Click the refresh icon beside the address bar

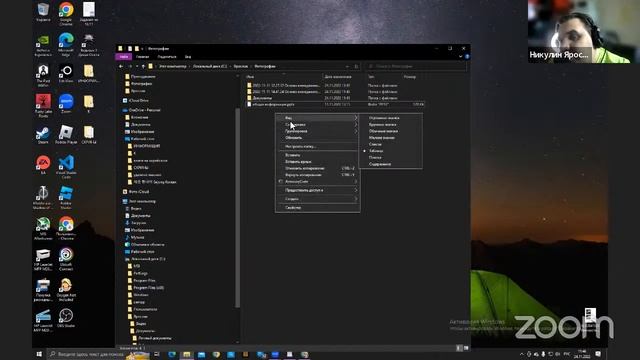356,66
